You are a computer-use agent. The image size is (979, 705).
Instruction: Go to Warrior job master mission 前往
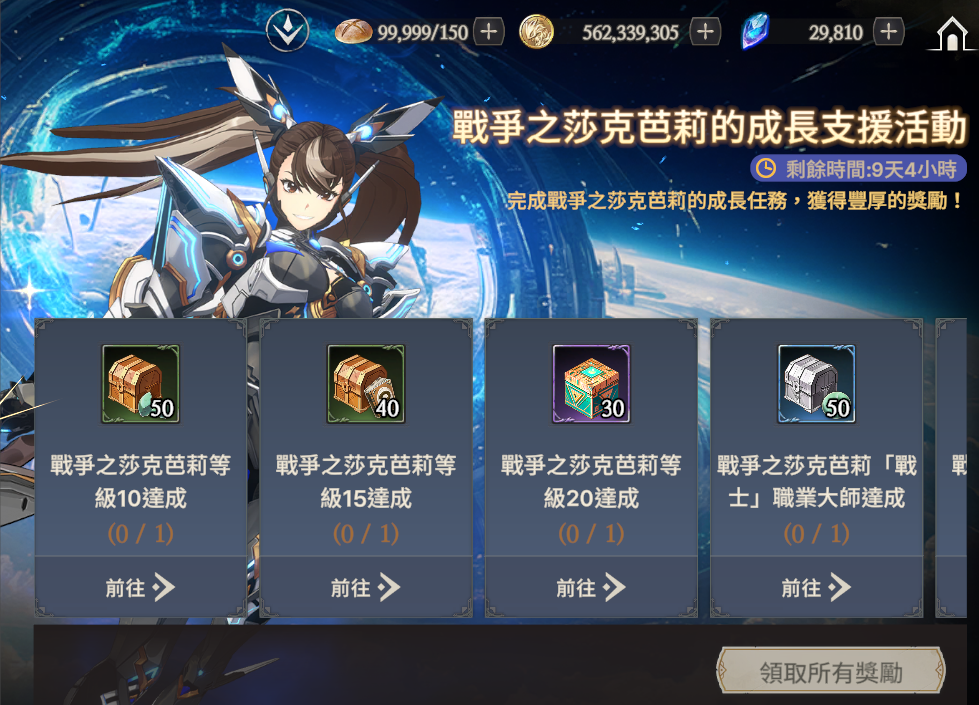click(817, 587)
